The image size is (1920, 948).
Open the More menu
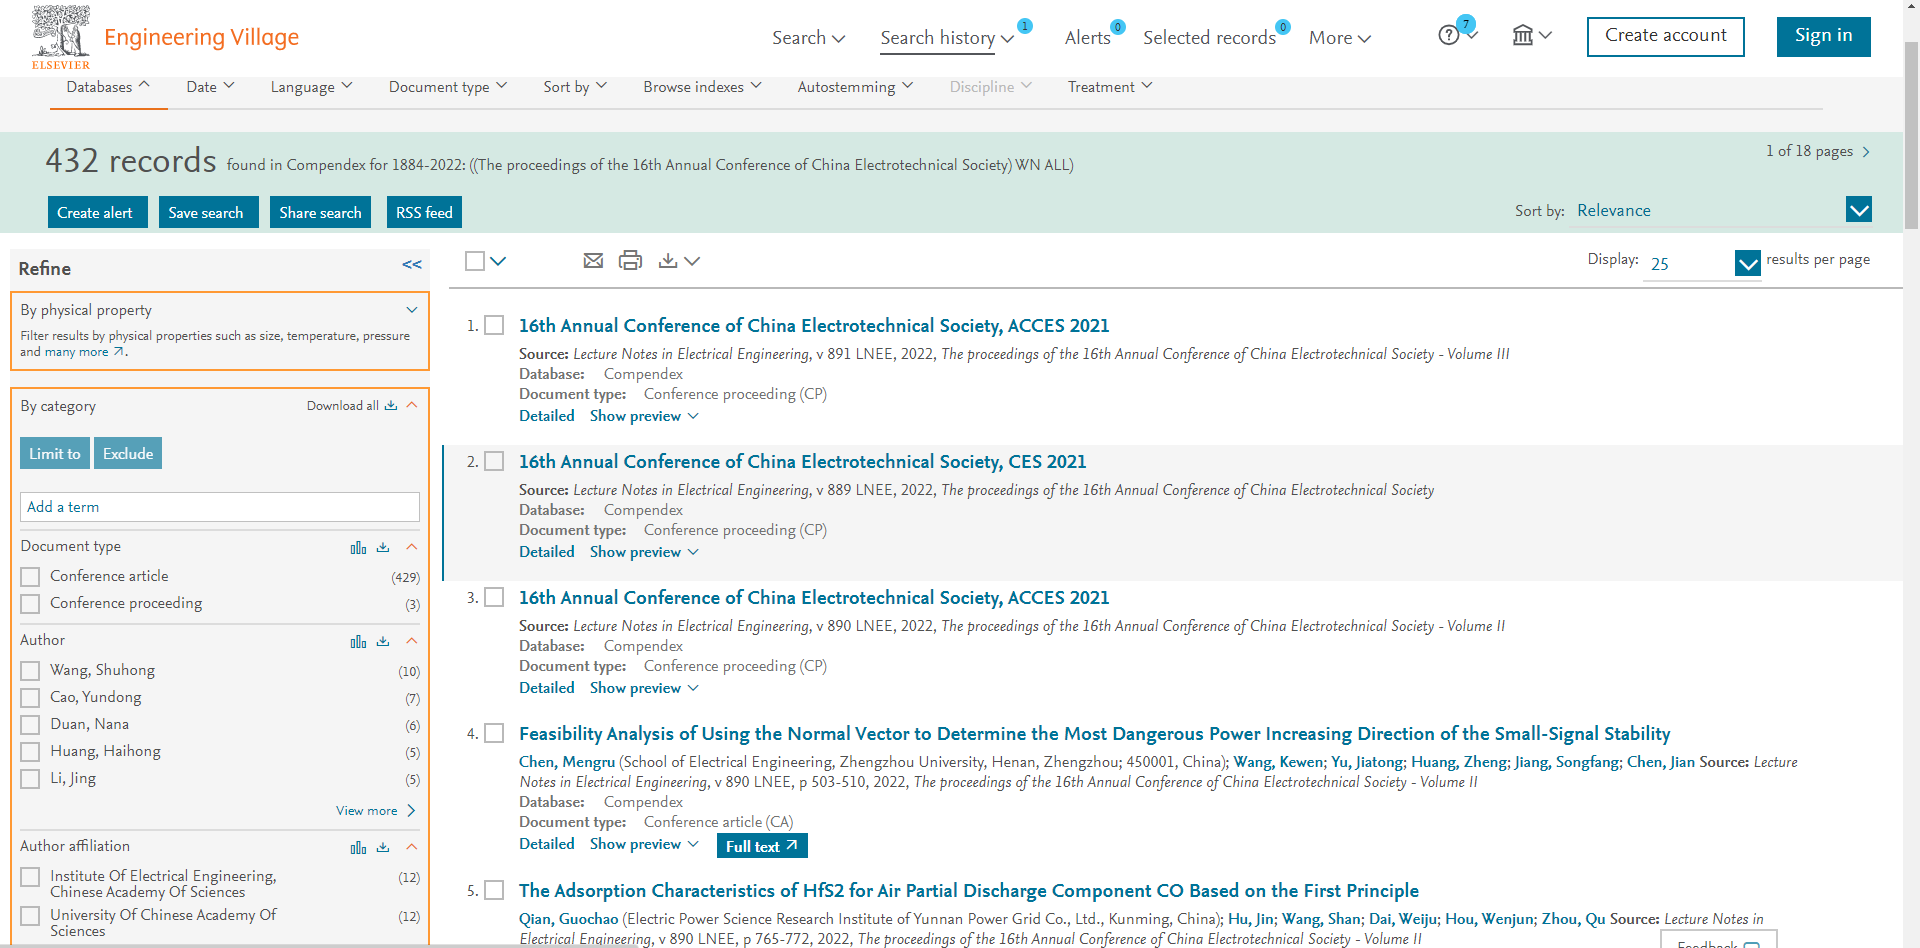pos(1340,38)
